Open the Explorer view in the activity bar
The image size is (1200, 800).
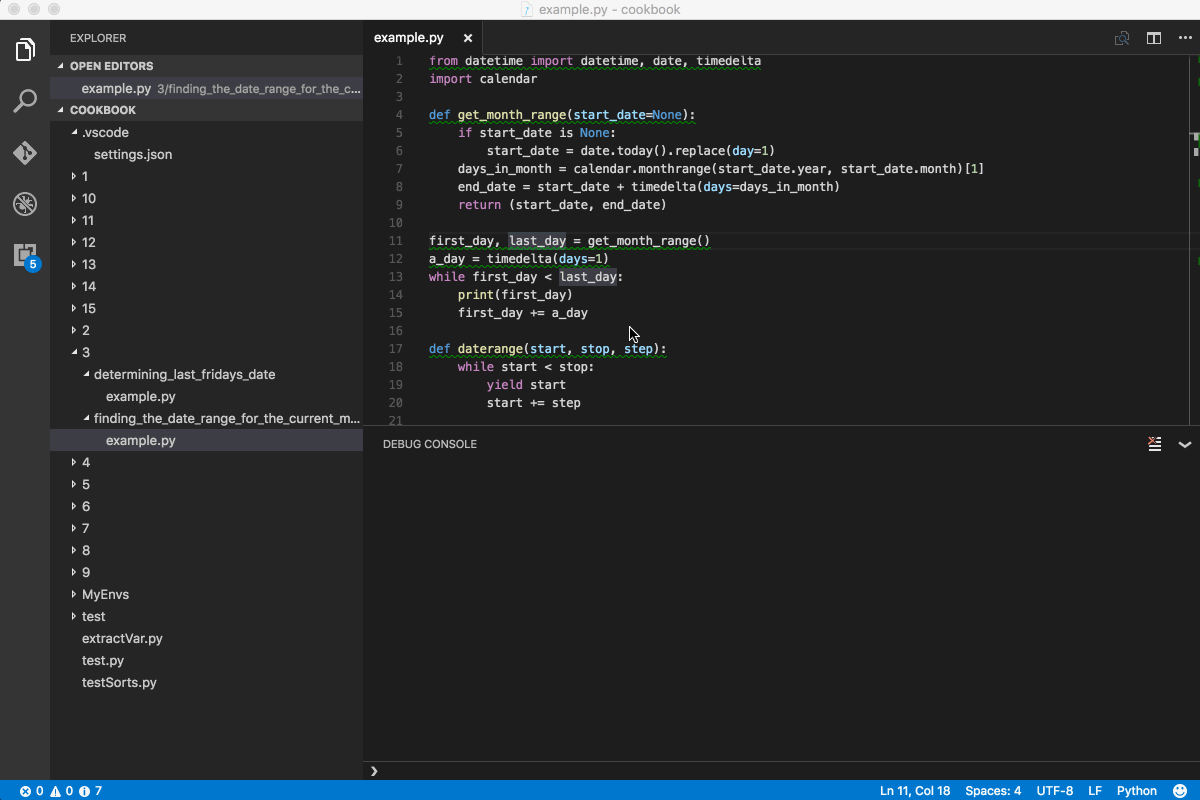coord(24,48)
